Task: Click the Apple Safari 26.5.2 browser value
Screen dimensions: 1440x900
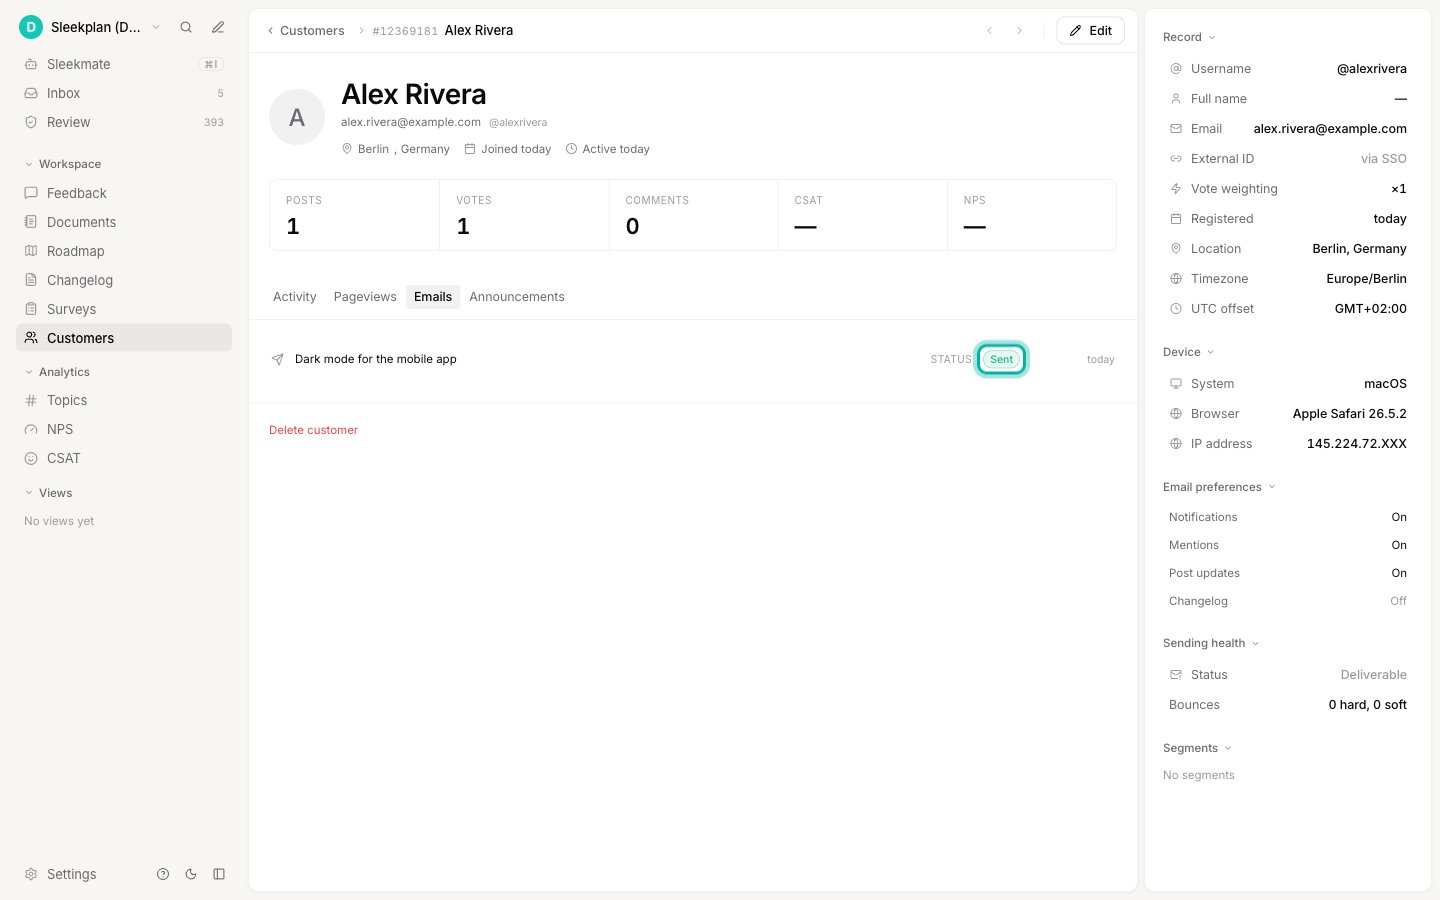Action: [1349, 414]
